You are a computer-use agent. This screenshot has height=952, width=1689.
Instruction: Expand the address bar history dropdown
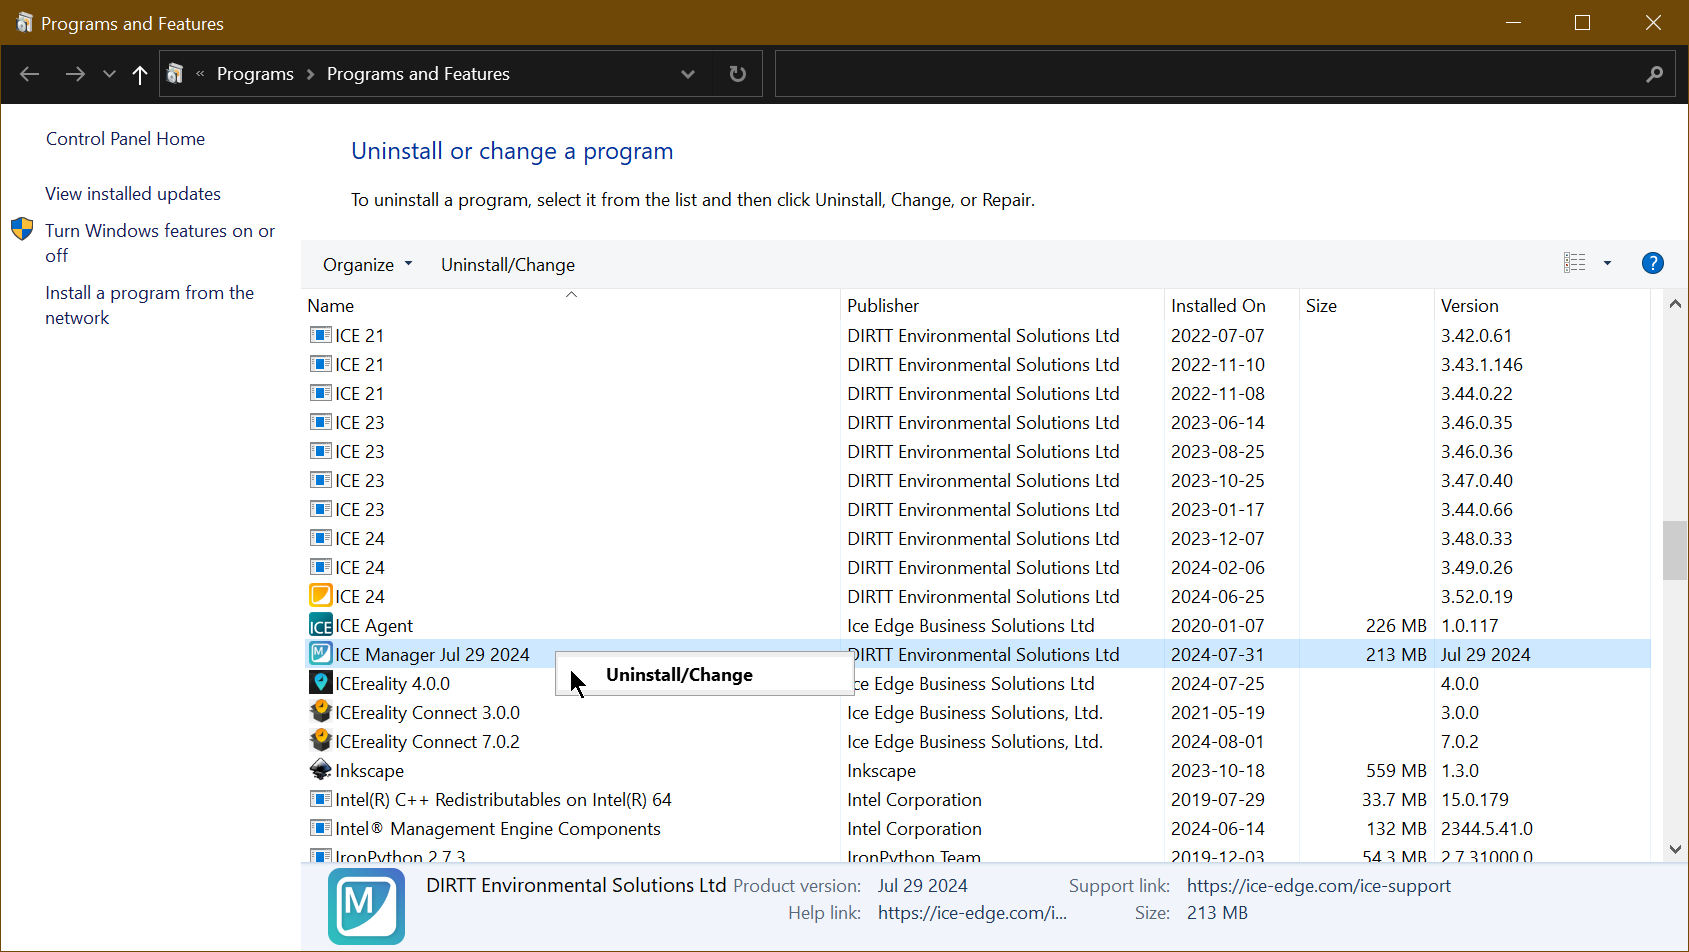point(688,74)
